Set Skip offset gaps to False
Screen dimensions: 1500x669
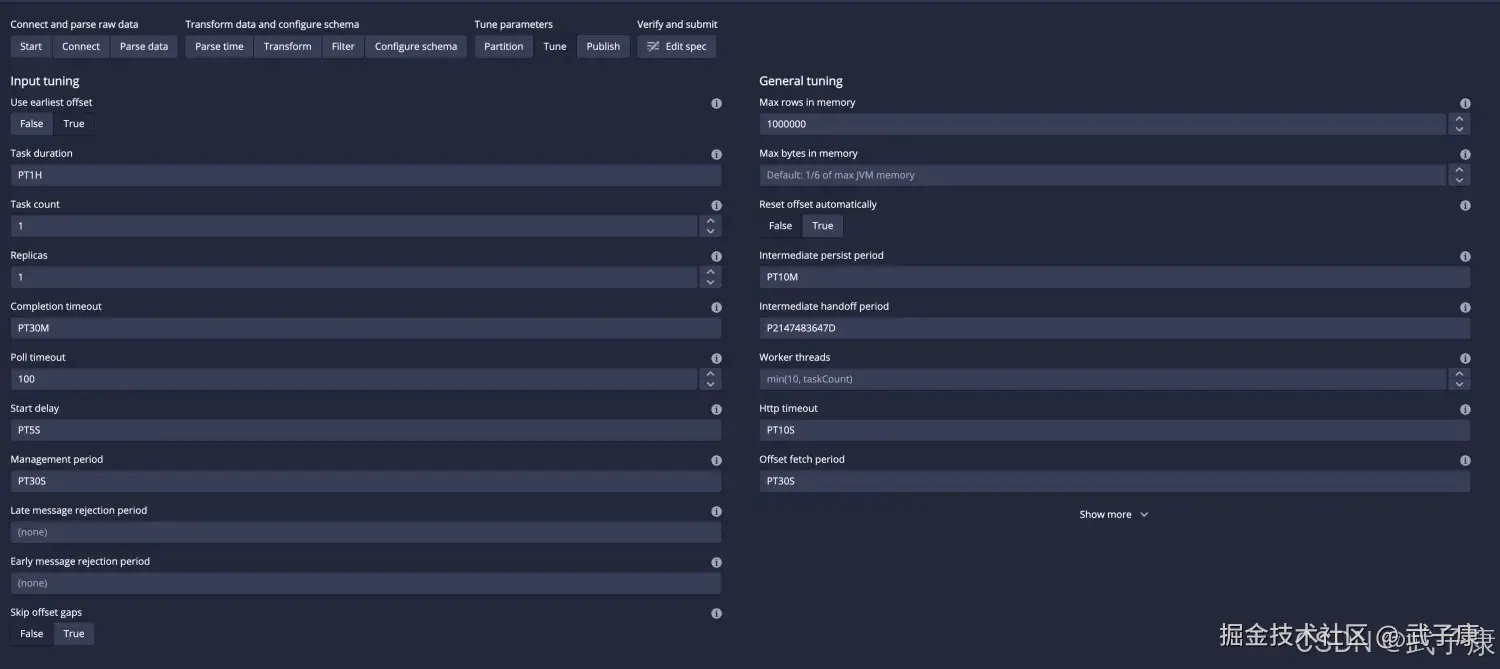(x=32, y=634)
